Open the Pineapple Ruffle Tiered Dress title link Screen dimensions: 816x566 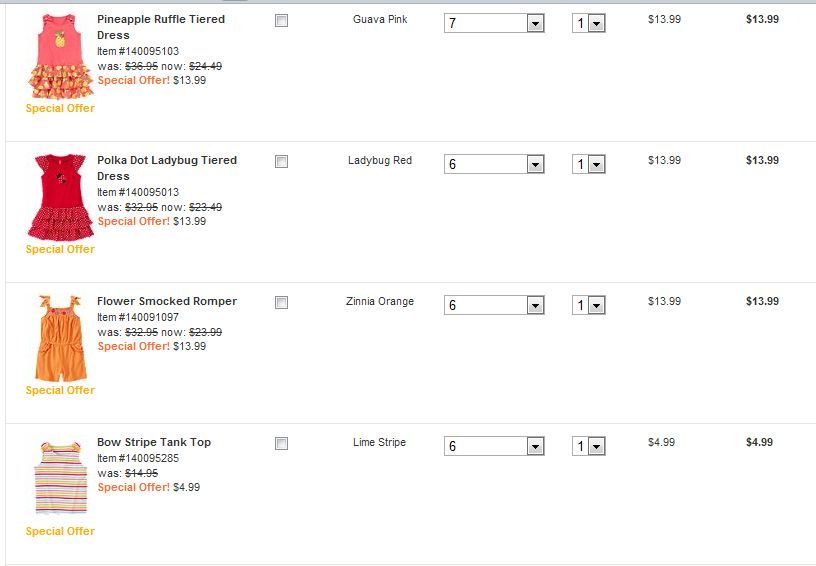pos(160,19)
